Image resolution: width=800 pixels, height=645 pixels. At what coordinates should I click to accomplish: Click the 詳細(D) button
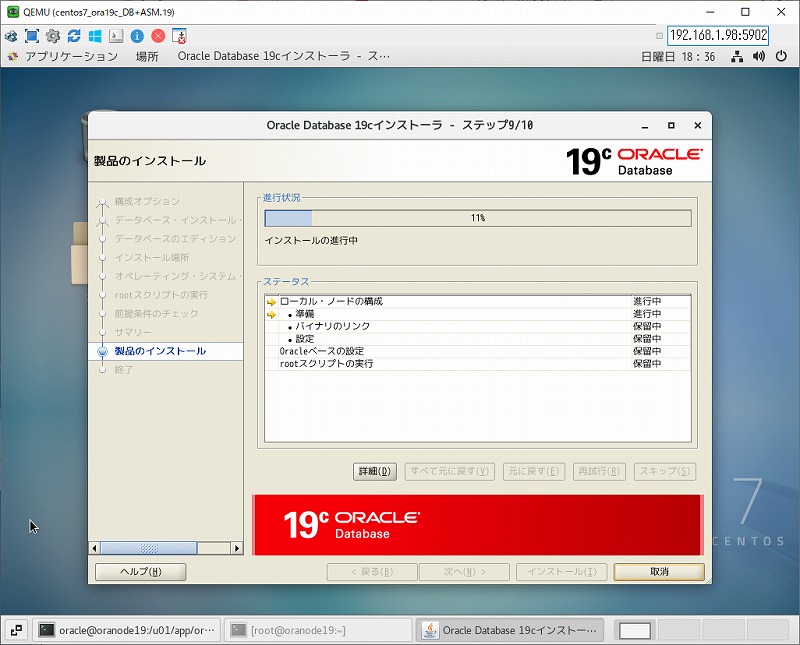pos(374,471)
